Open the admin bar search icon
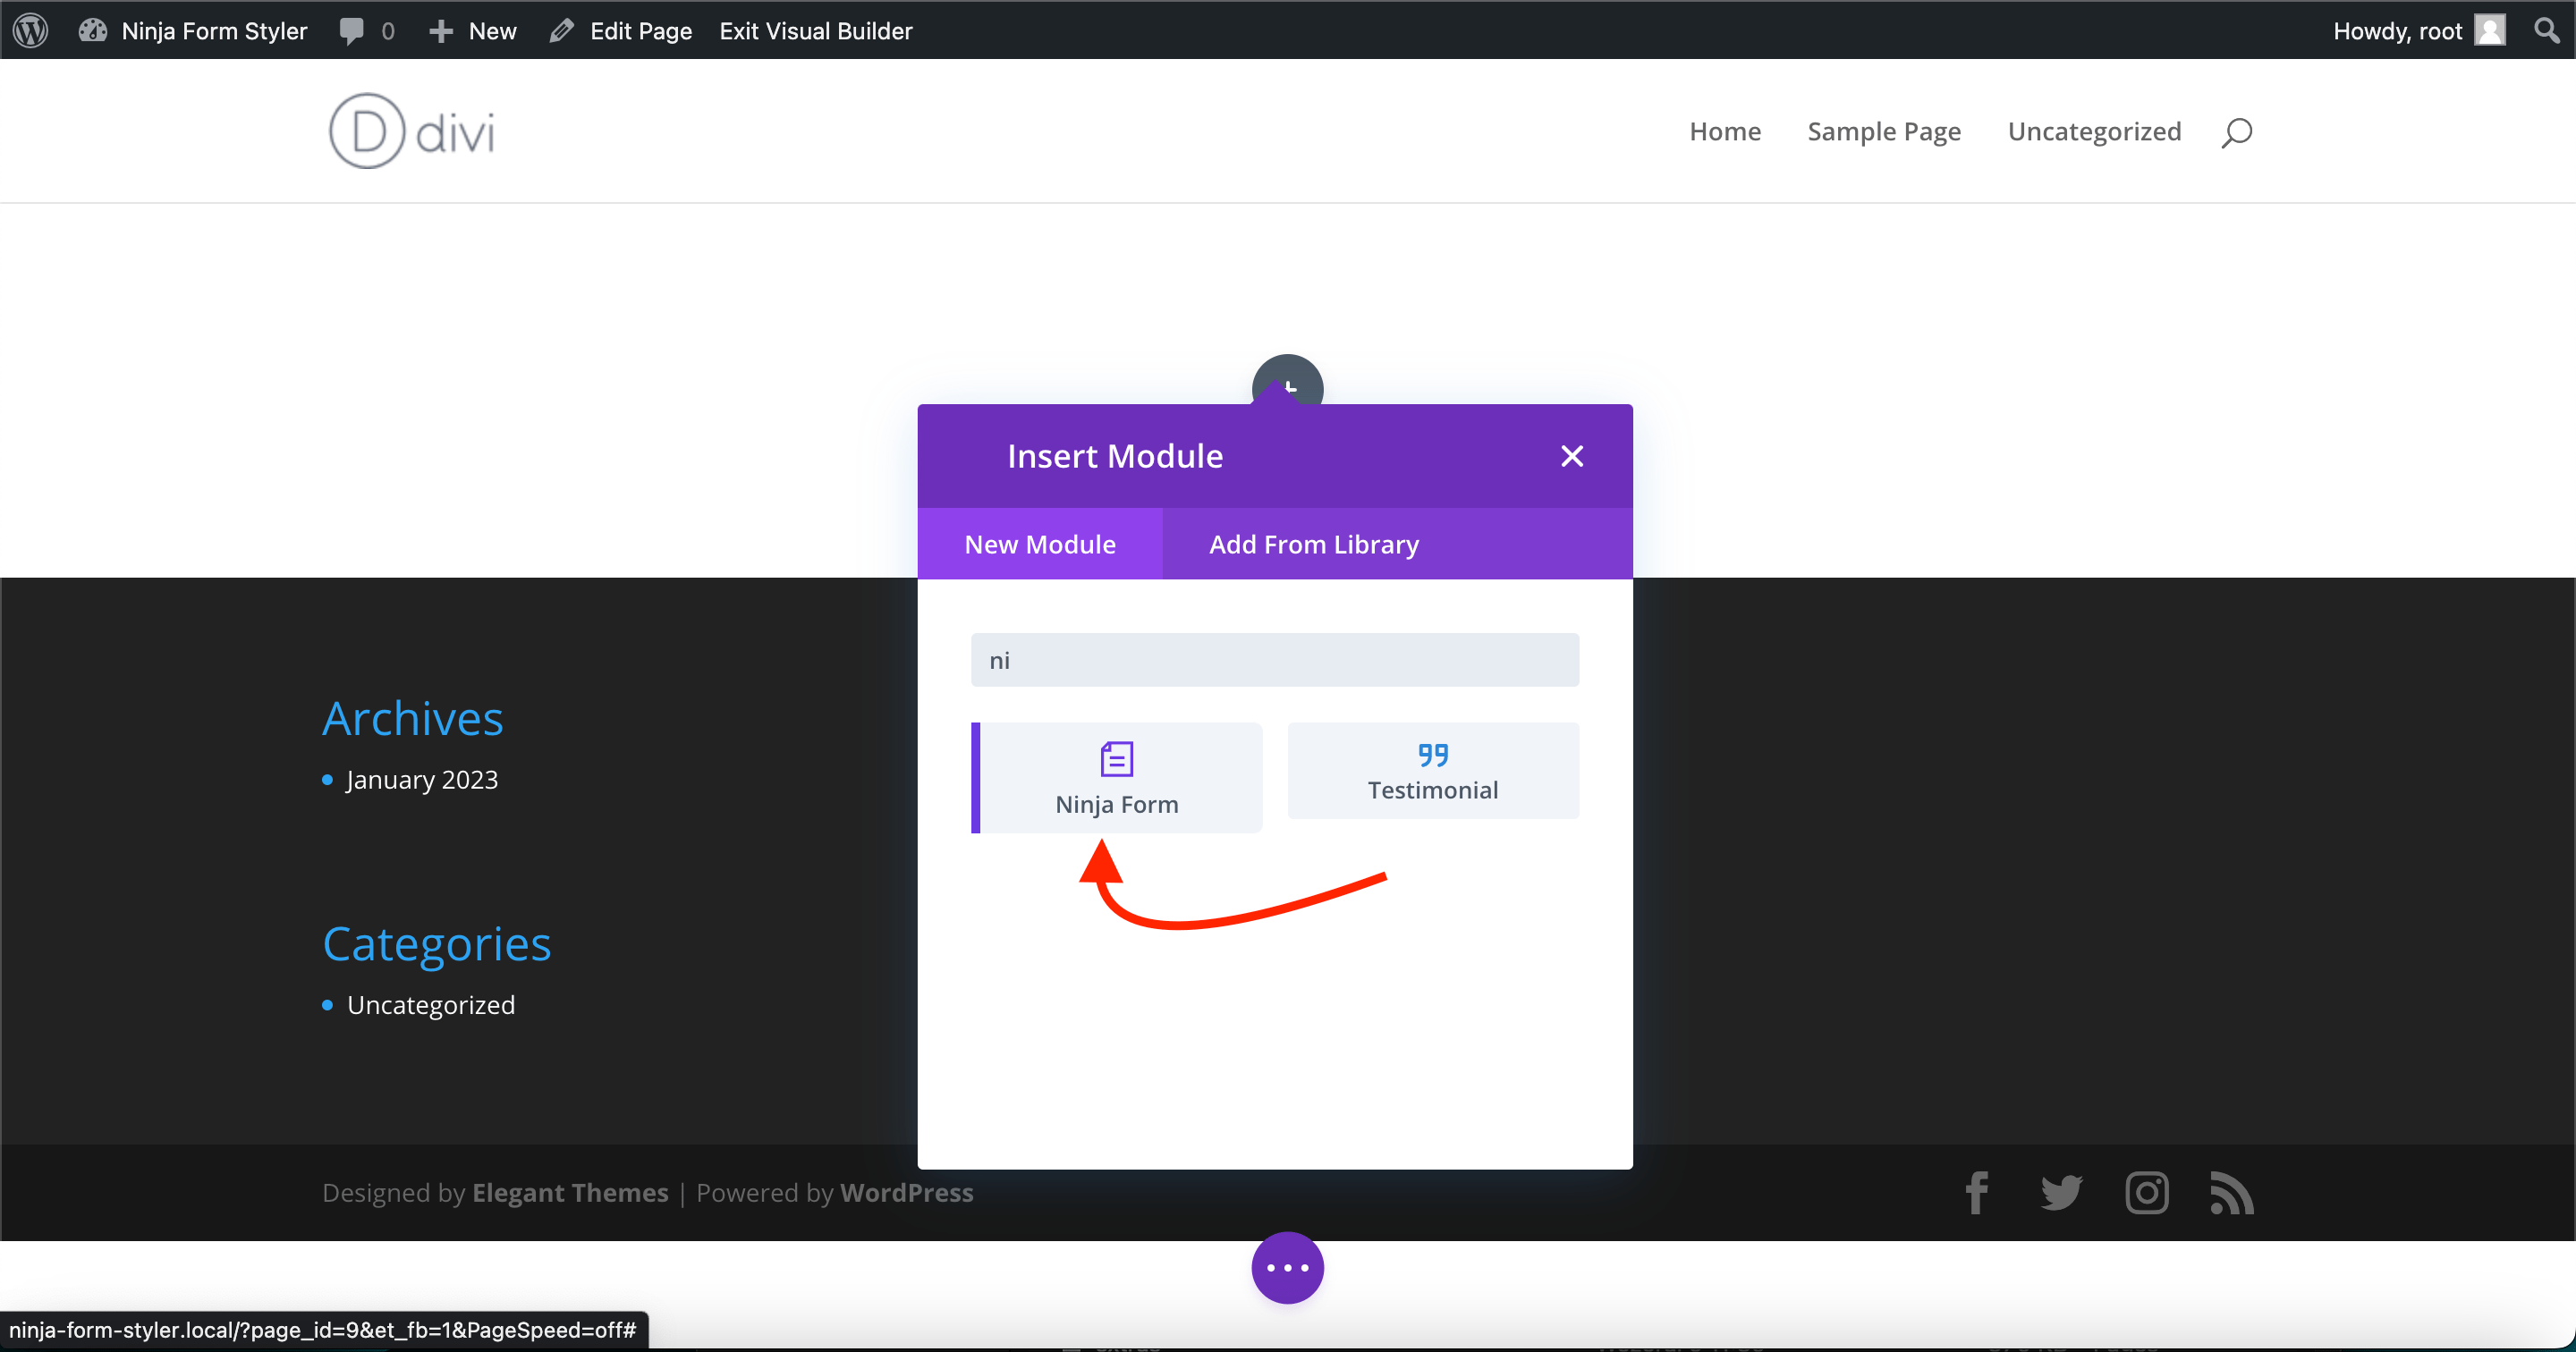Screen dimensions: 2576x1352 [x=2546, y=30]
